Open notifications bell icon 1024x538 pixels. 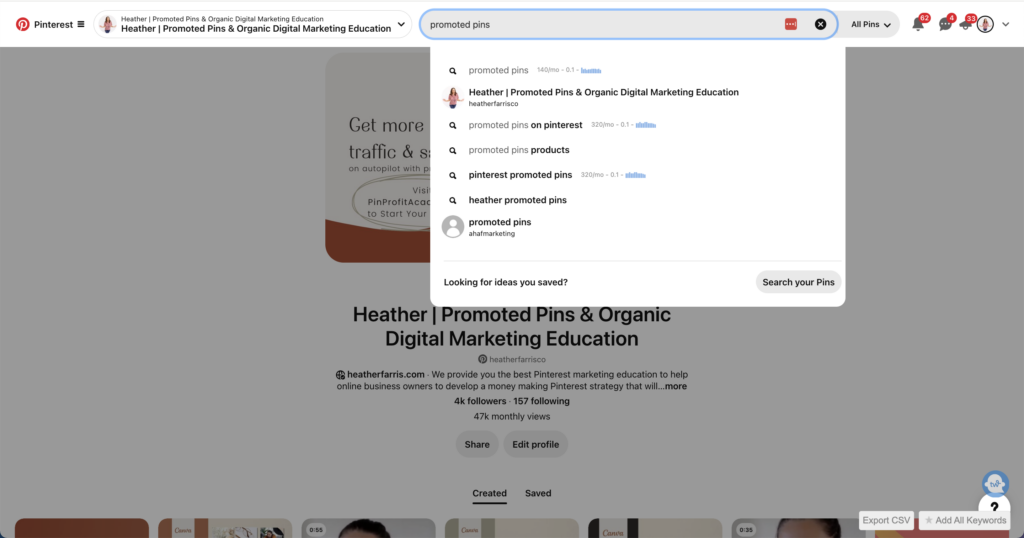(918, 25)
